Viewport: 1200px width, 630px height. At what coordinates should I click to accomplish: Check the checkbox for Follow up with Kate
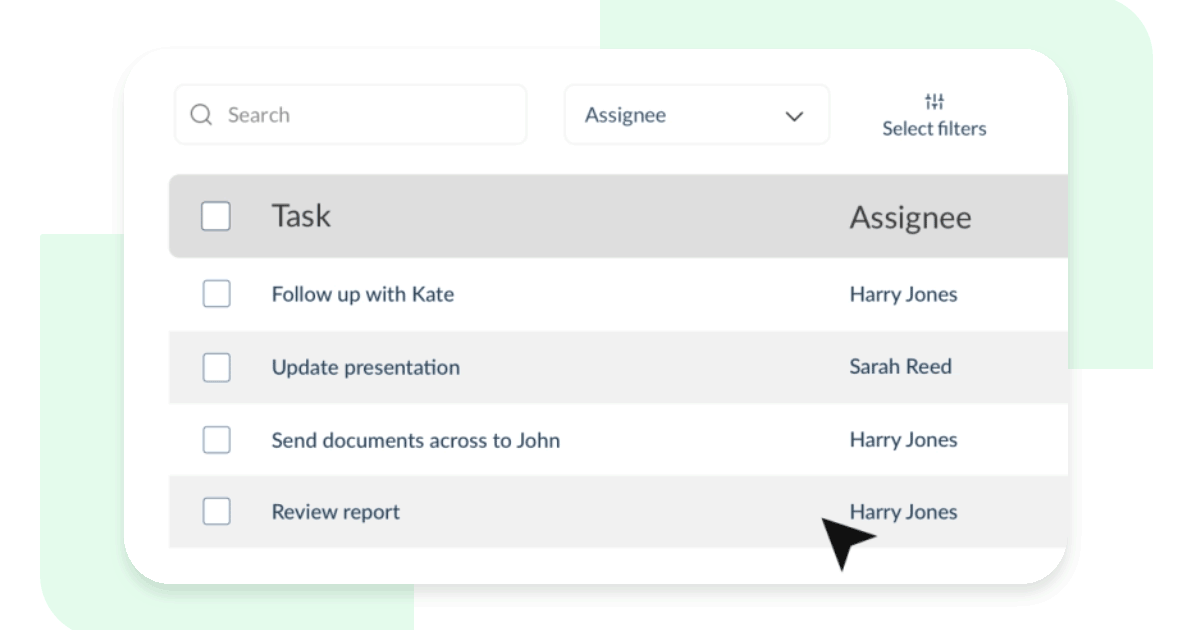coord(216,294)
